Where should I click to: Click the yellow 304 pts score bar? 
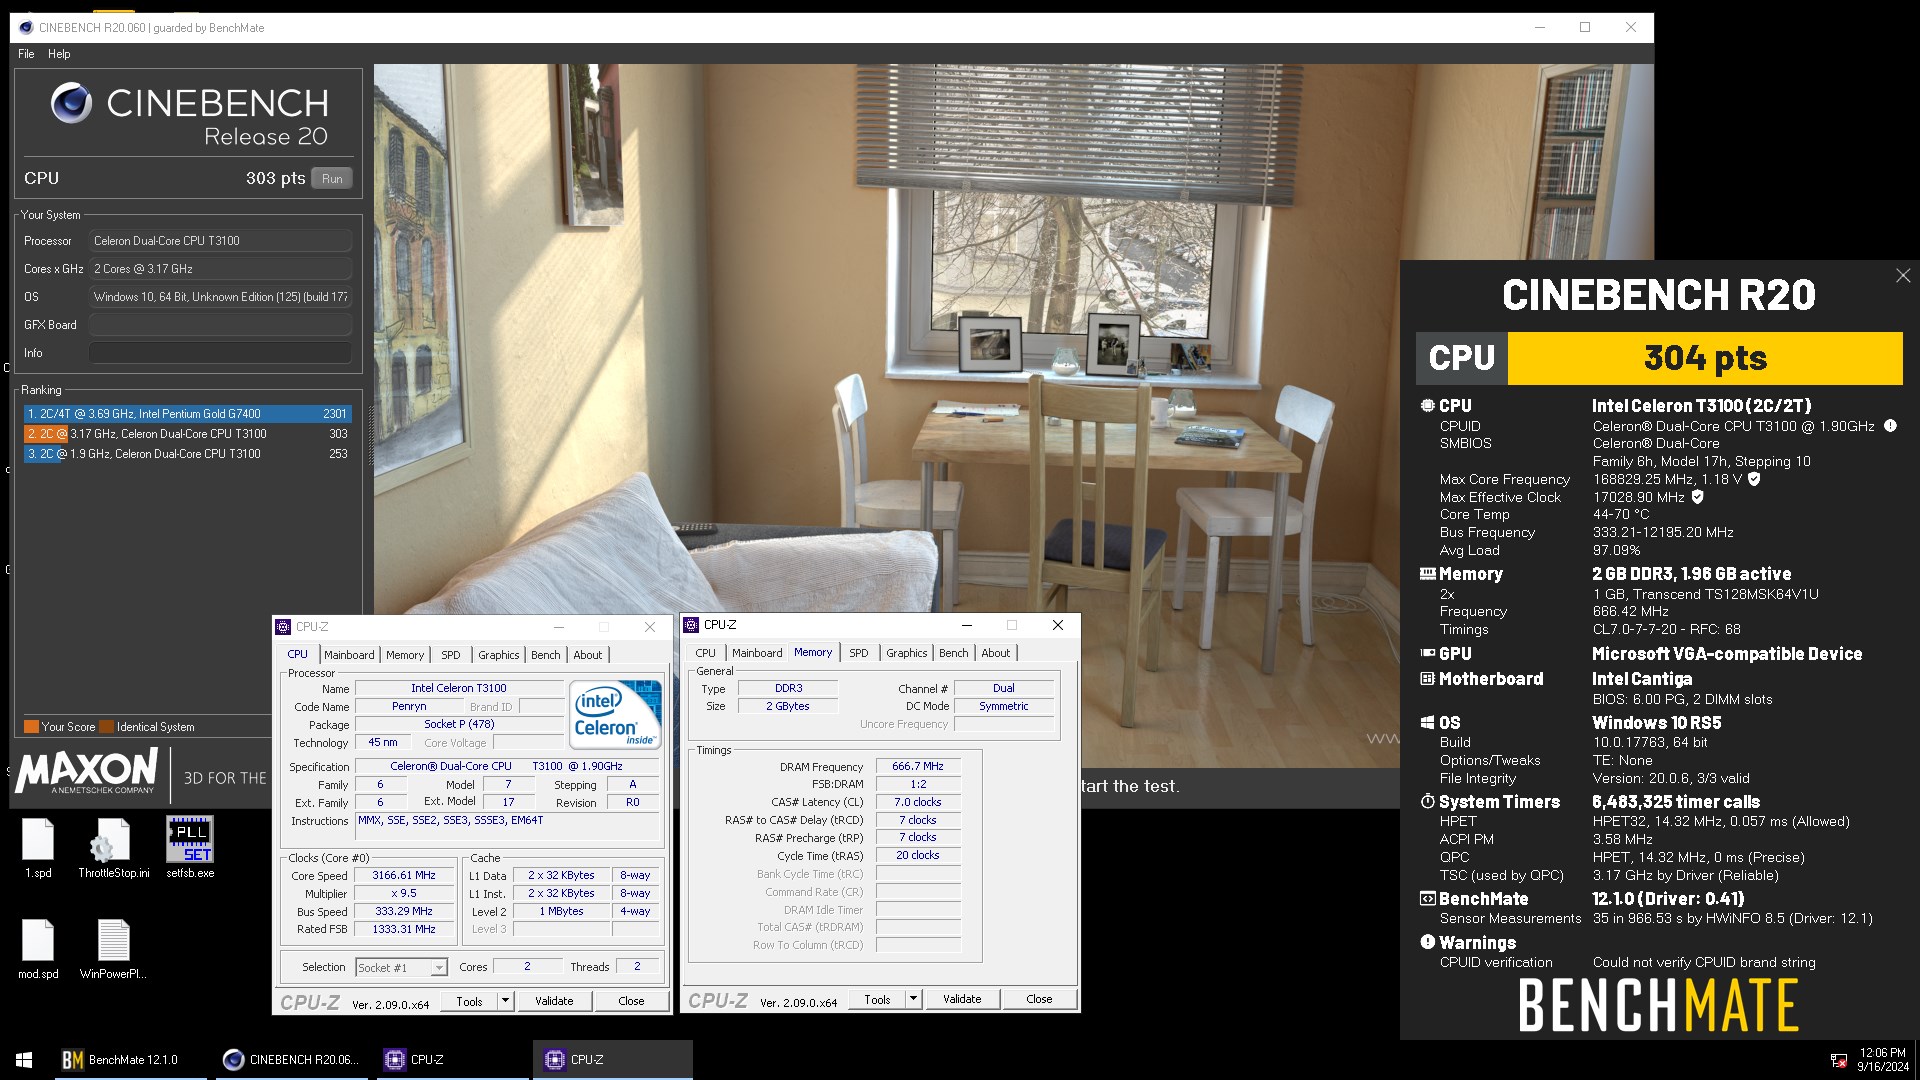click(1705, 358)
